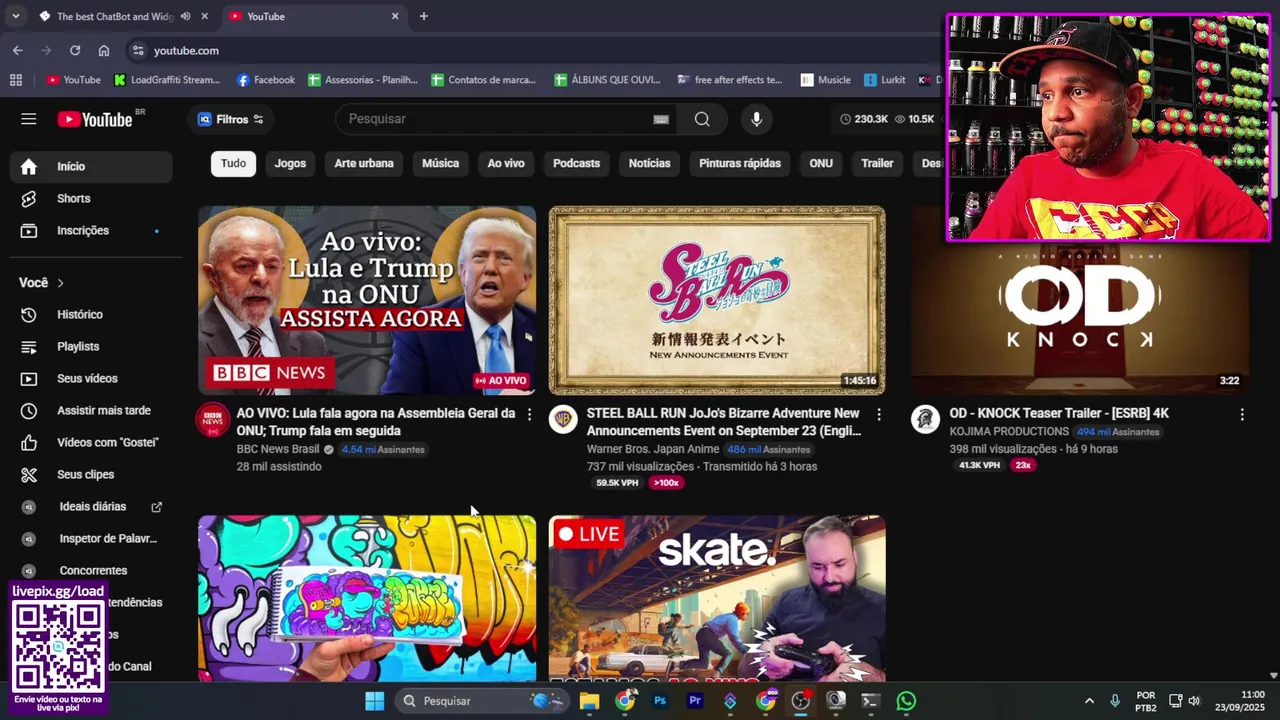The image size is (1280, 720).
Task: Click the browser home button
Action: [x=104, y=50]
